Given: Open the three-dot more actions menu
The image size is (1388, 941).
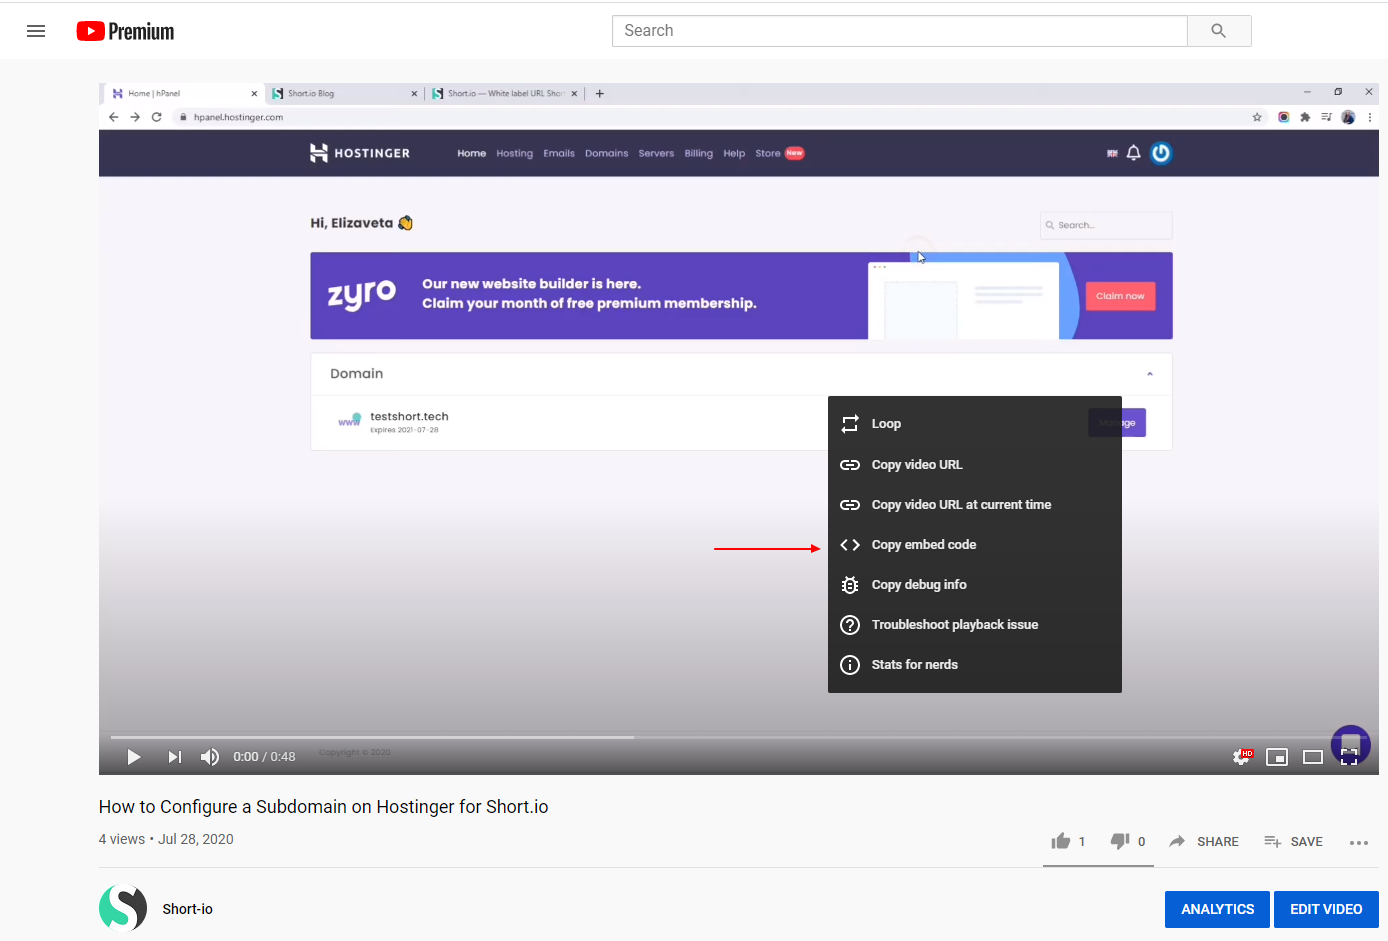Looking at the screenshot, I should click(x=1358, y=843).
